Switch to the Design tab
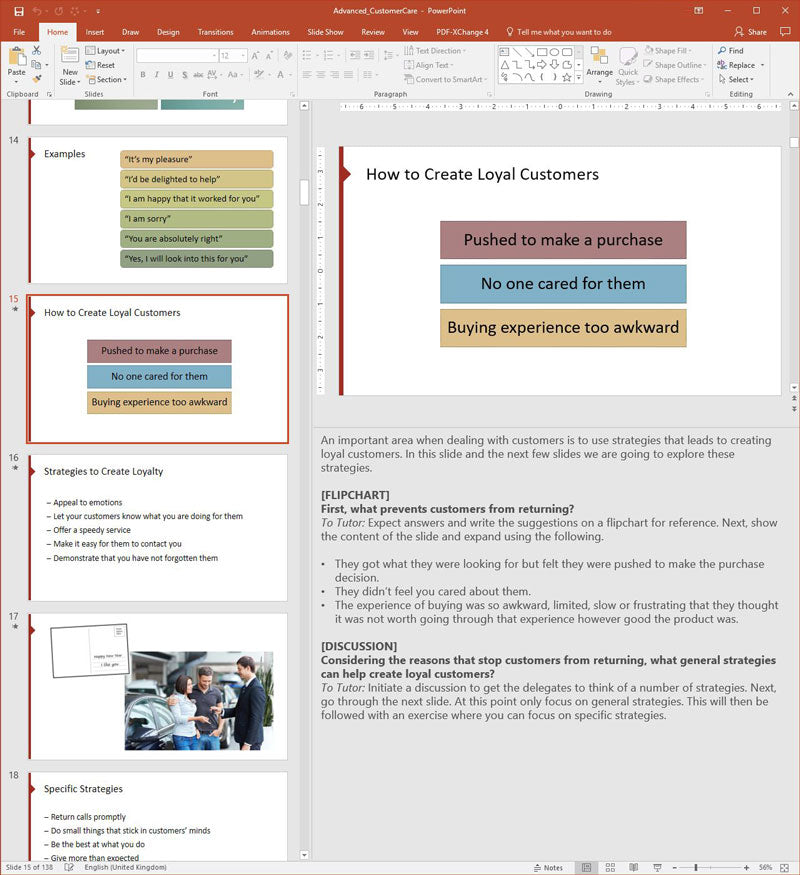Image resolution: width=800 pixels, height=875 pixels. tap(168, 32)
